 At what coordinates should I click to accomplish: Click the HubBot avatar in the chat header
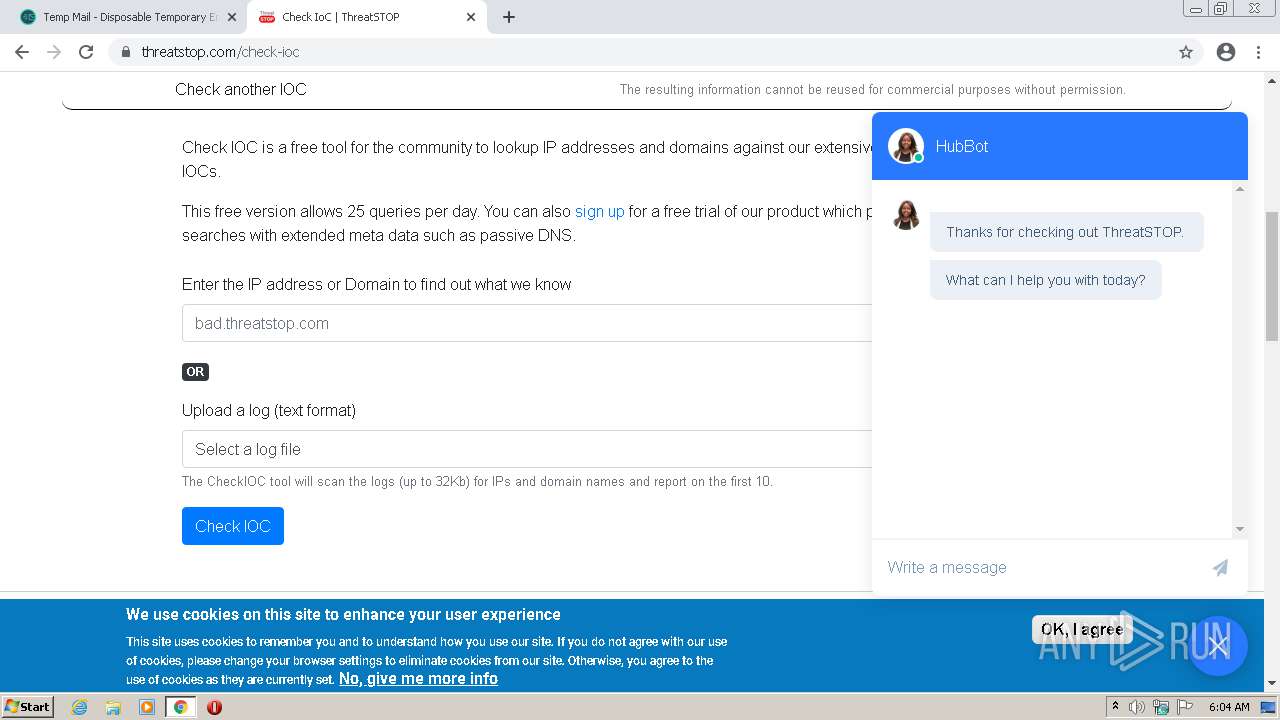click(906, 146)
